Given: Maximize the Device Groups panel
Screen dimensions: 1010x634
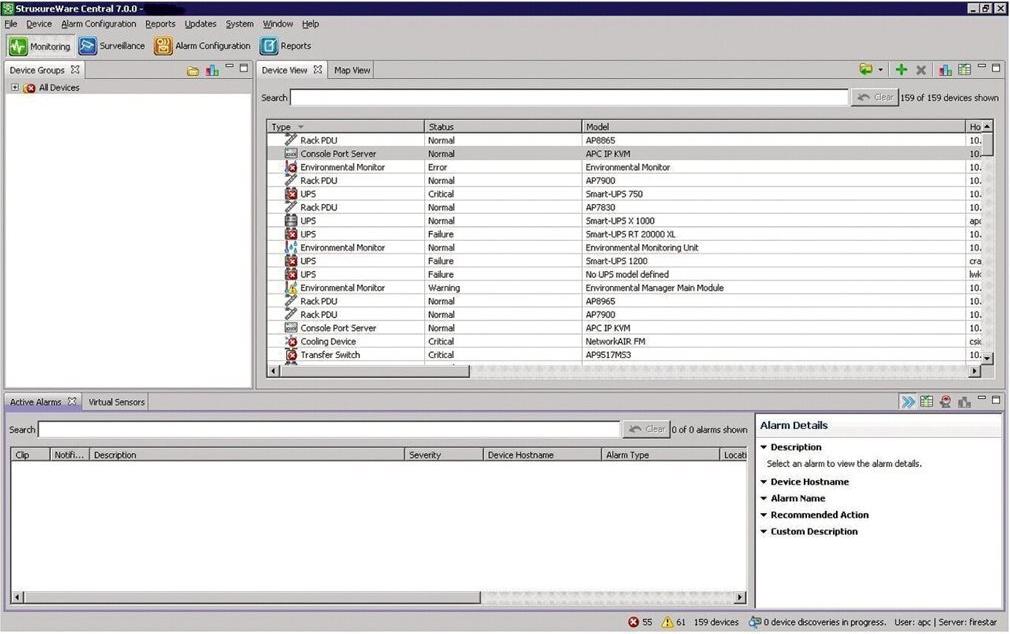Looking at the screenshot, I should point(244,69).
